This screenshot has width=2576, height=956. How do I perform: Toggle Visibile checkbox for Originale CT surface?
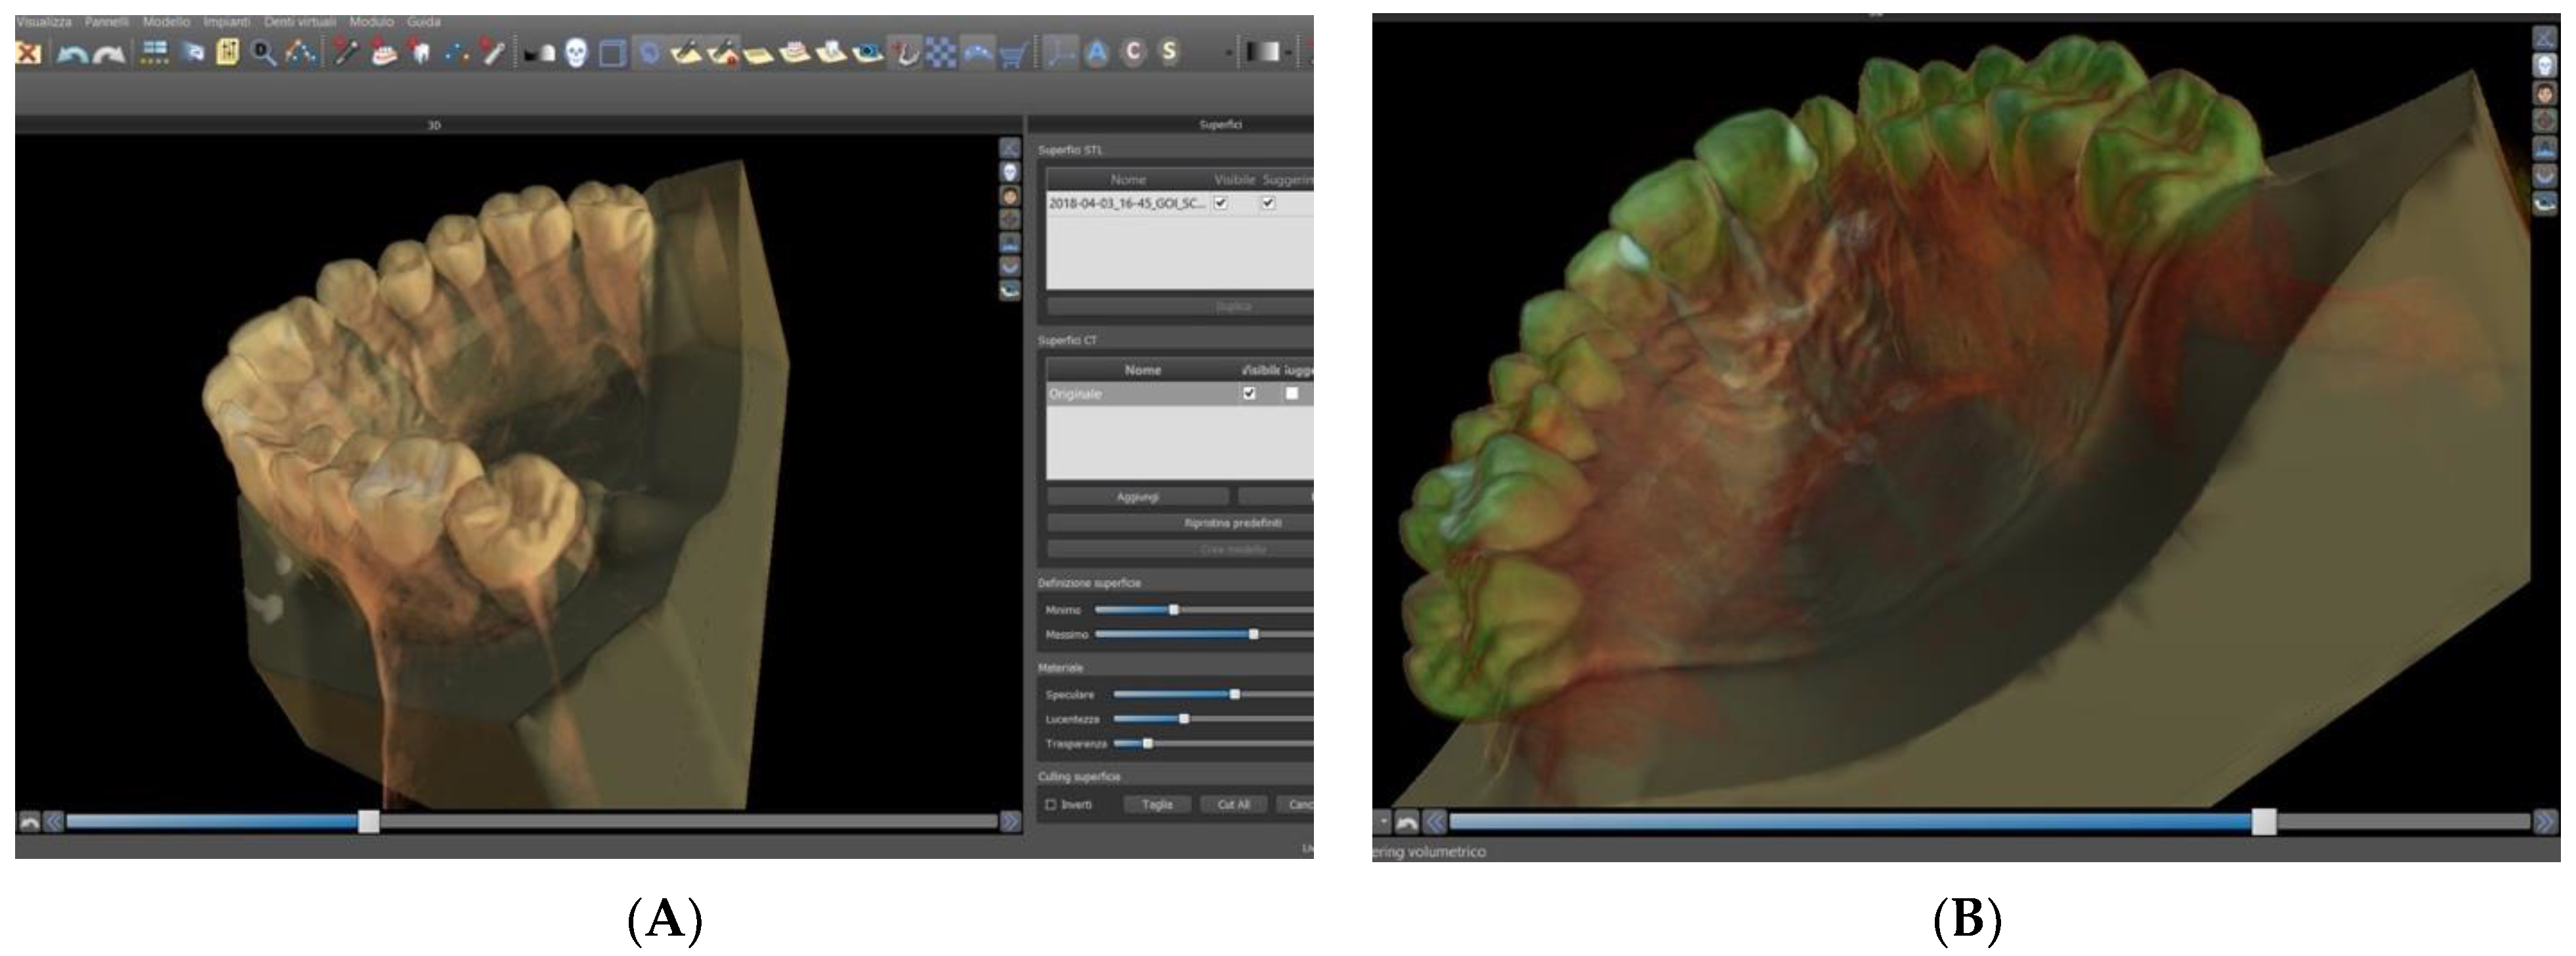pyautogui.click(x=1249, y=393)
